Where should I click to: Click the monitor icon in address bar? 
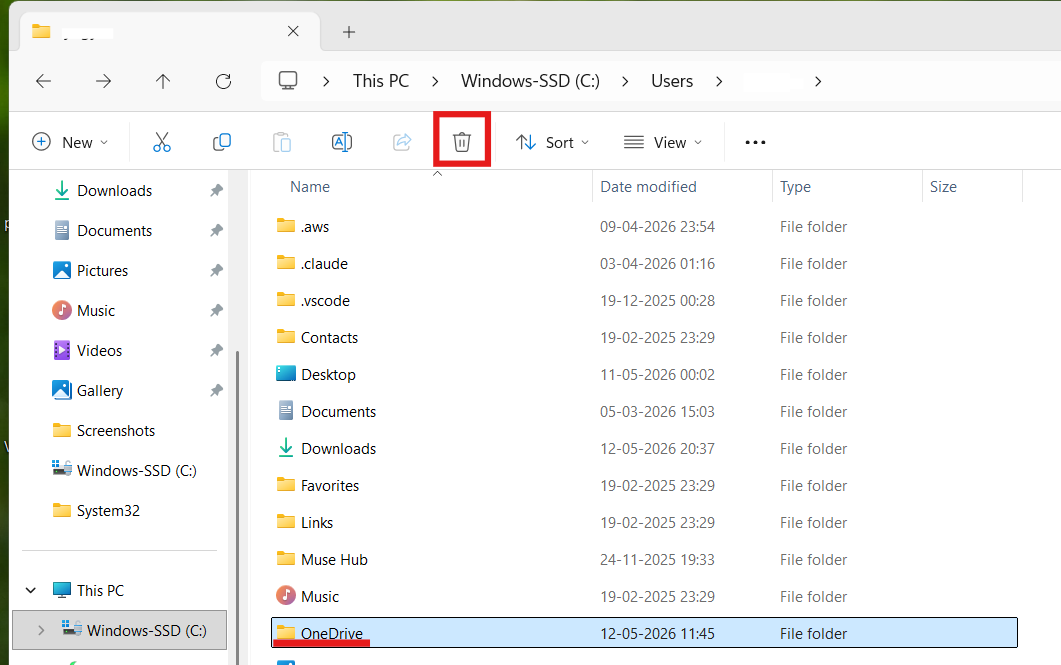tap(288, 81)
